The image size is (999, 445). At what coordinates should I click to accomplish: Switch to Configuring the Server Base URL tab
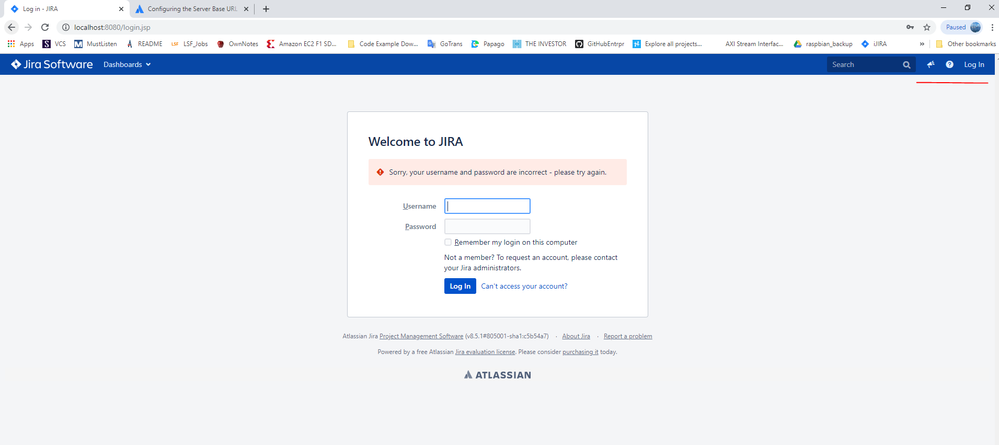[190, 9]
